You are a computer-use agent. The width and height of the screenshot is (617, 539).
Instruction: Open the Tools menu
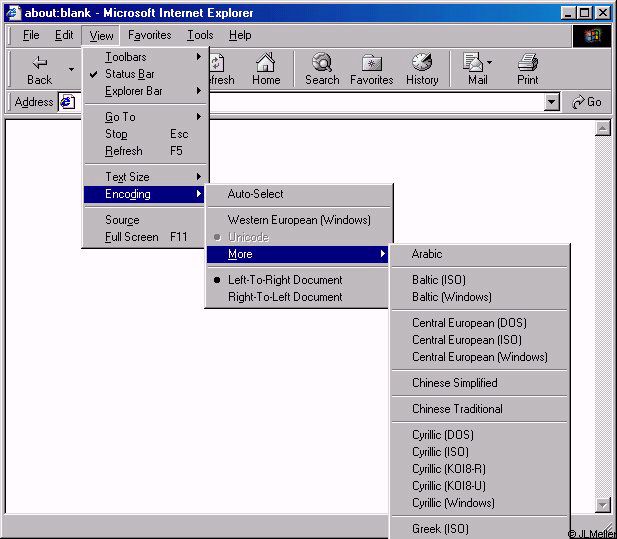coord(200,35)
